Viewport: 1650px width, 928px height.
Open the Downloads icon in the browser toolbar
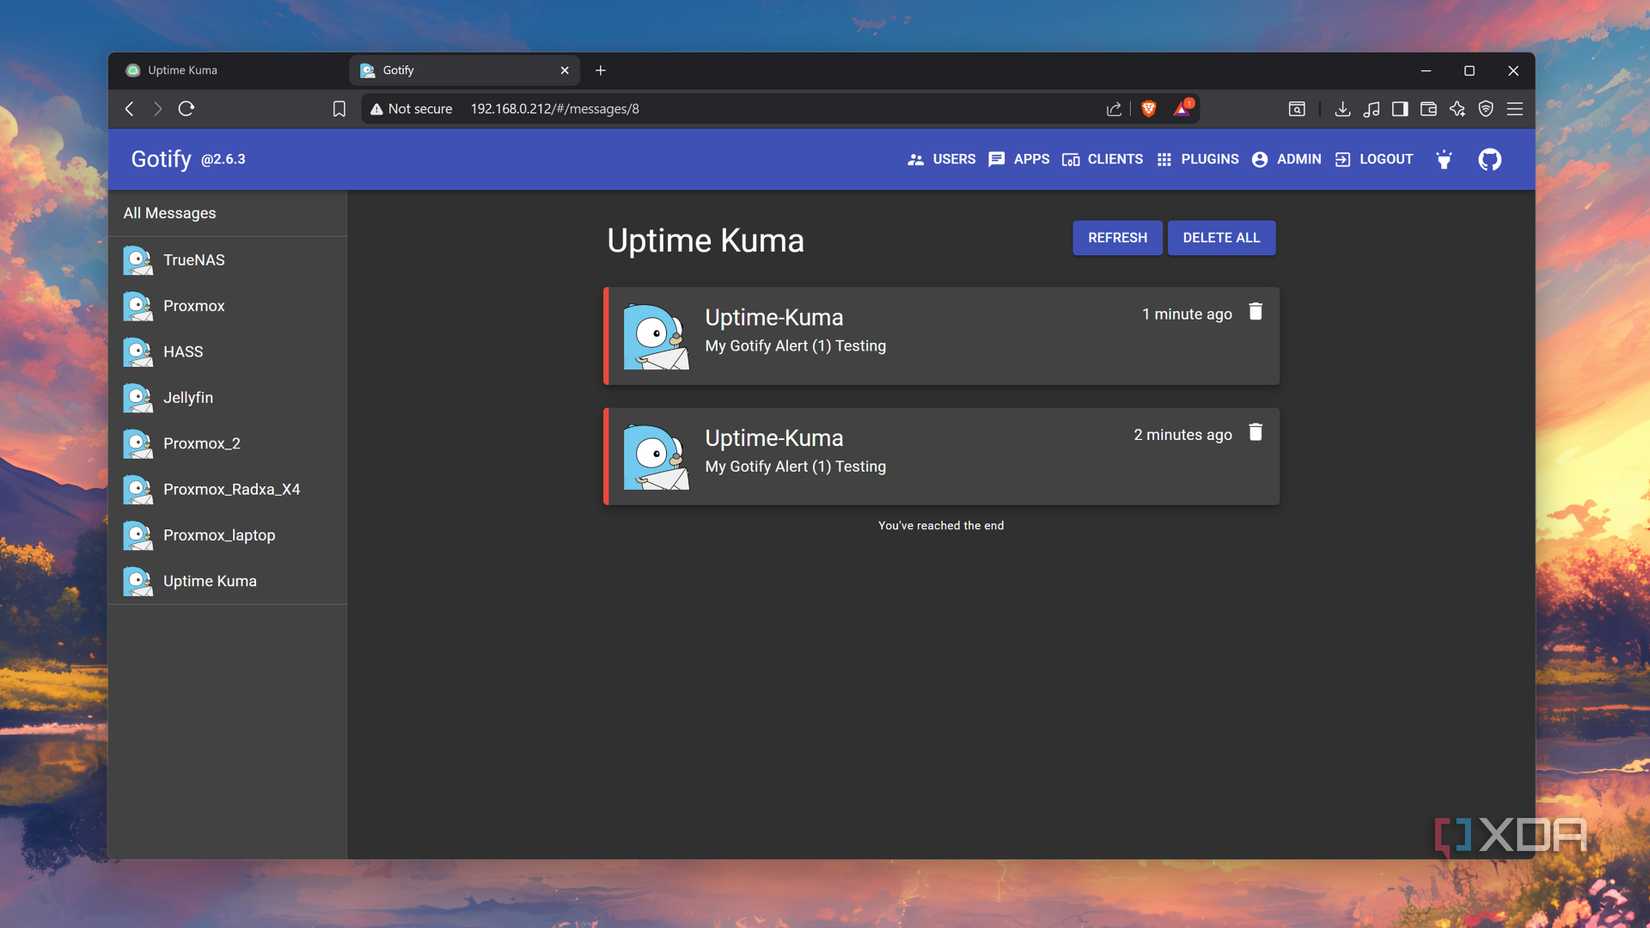coord(1342,108)
